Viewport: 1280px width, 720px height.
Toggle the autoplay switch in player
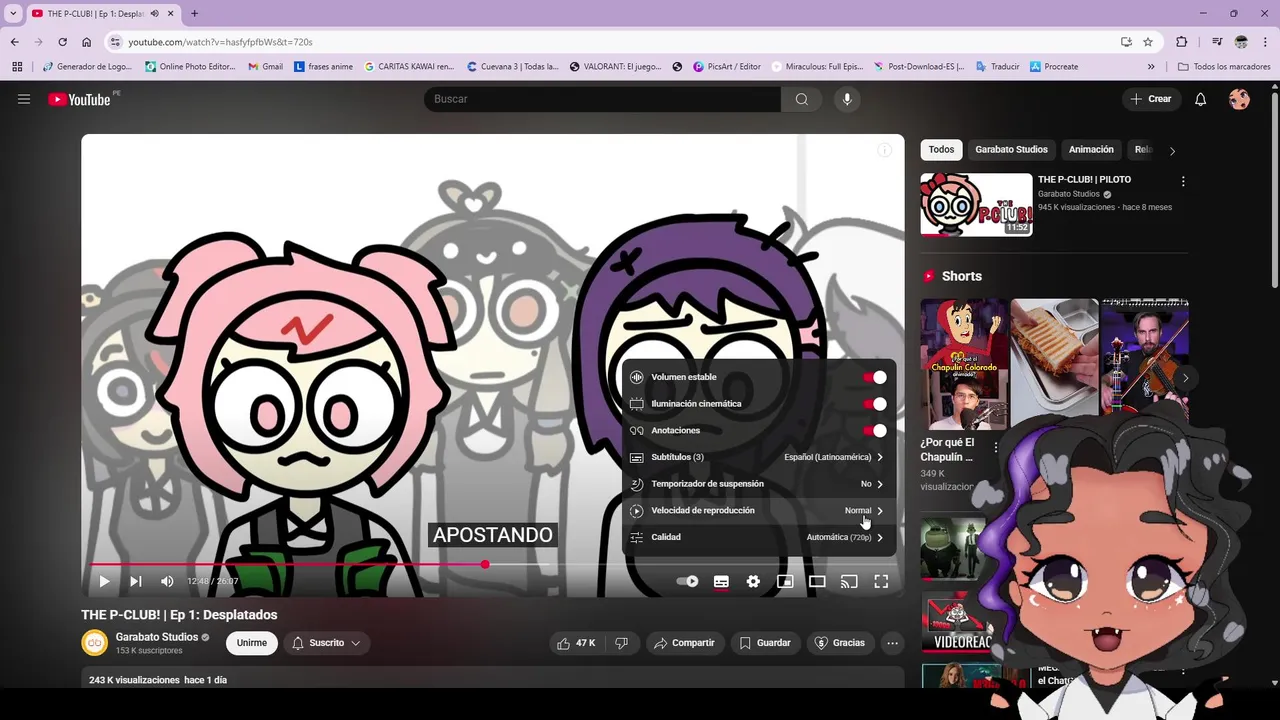(x=688, y=581)
